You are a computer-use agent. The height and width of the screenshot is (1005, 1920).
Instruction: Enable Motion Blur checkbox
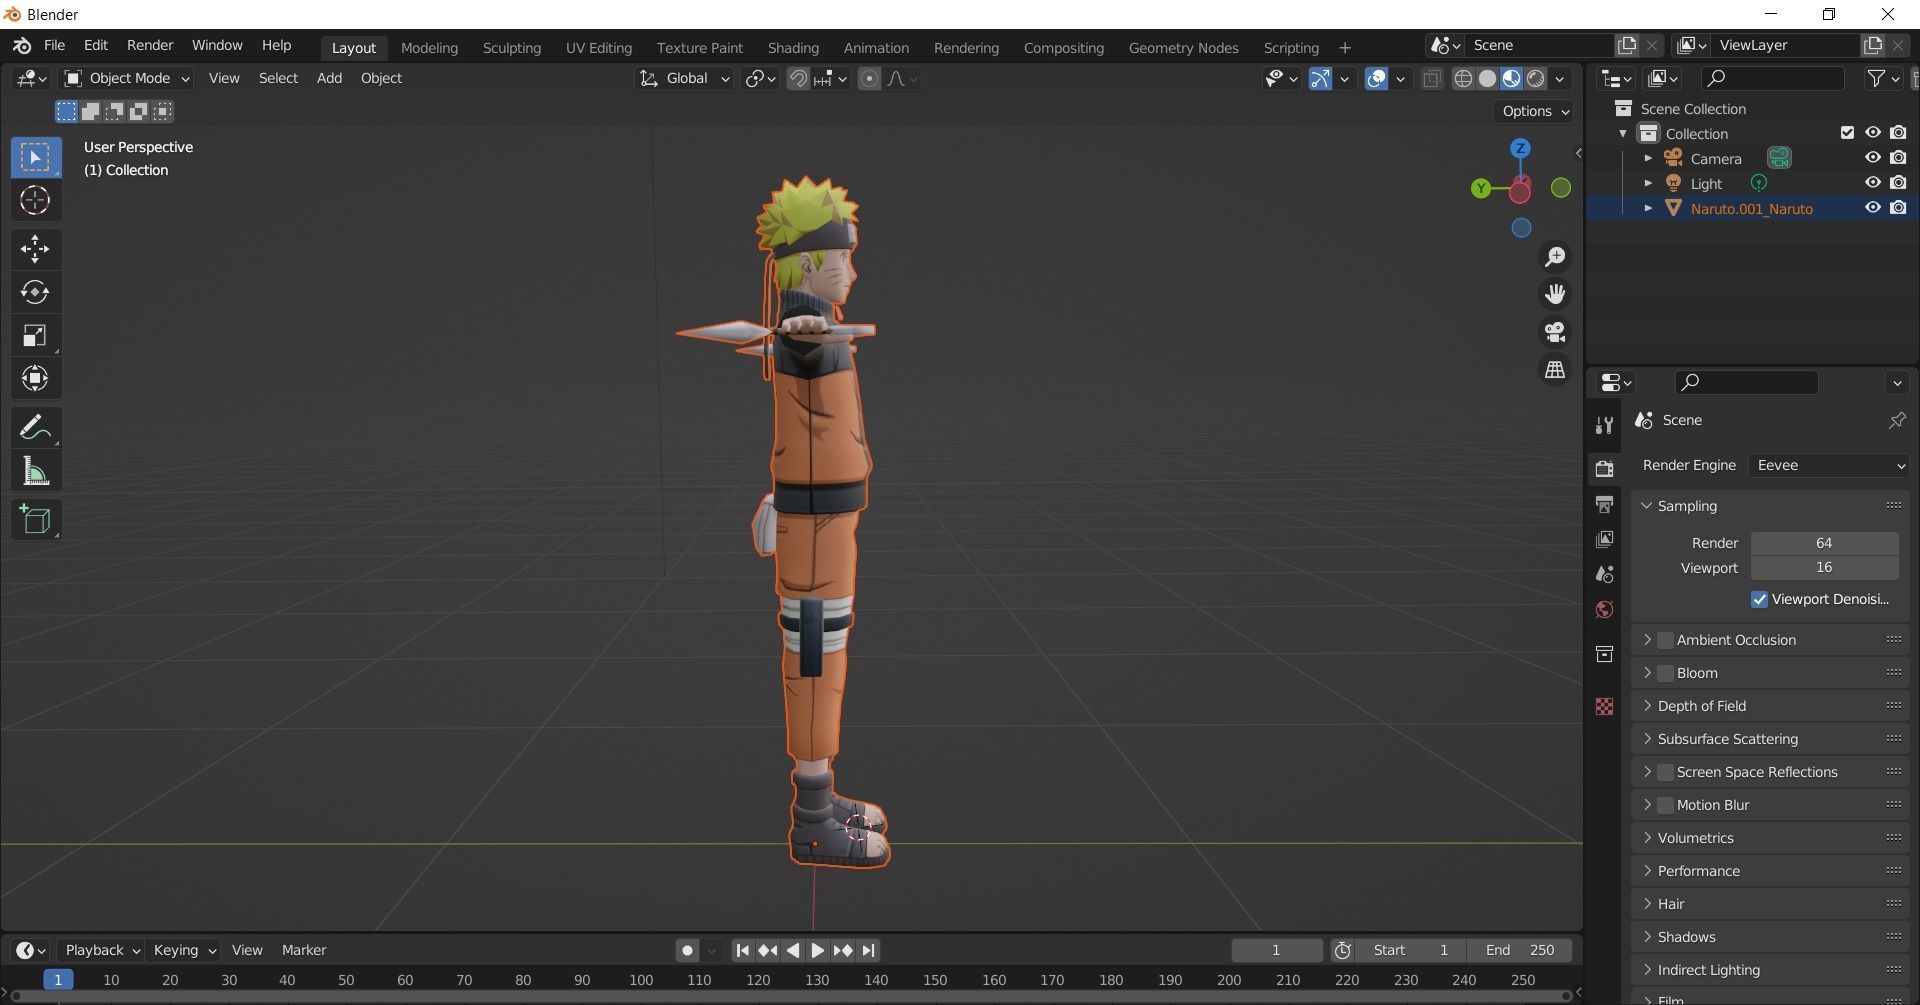(1665, 805)
